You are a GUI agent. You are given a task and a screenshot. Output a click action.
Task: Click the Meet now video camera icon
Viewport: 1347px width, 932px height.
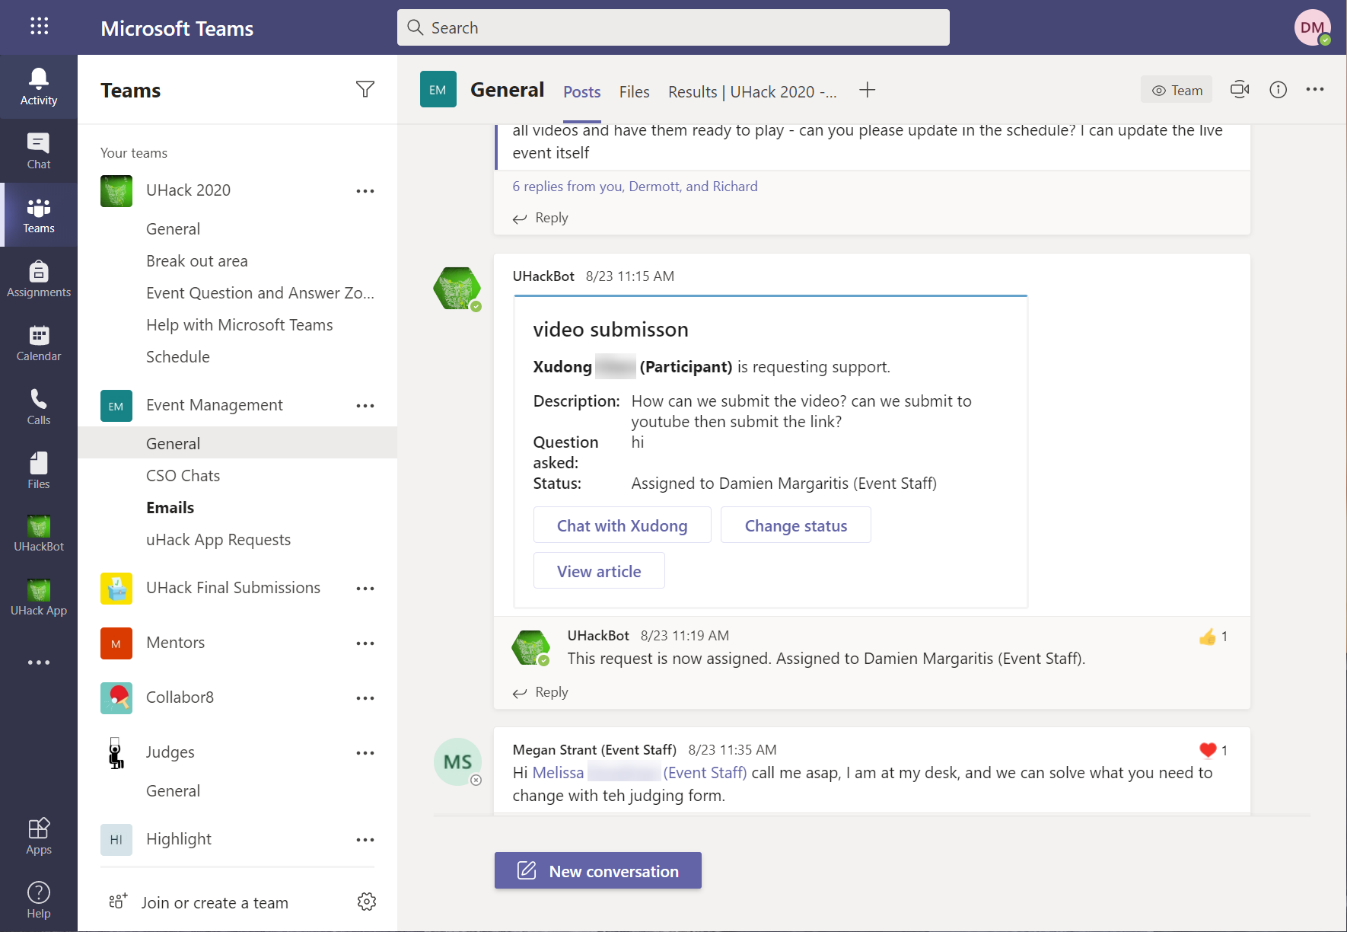tap(1239, 90)
